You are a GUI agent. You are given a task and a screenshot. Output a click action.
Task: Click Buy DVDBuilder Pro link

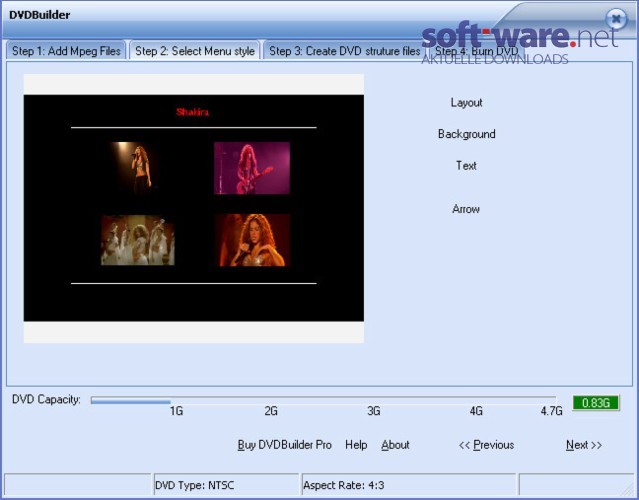coord(284,445)
